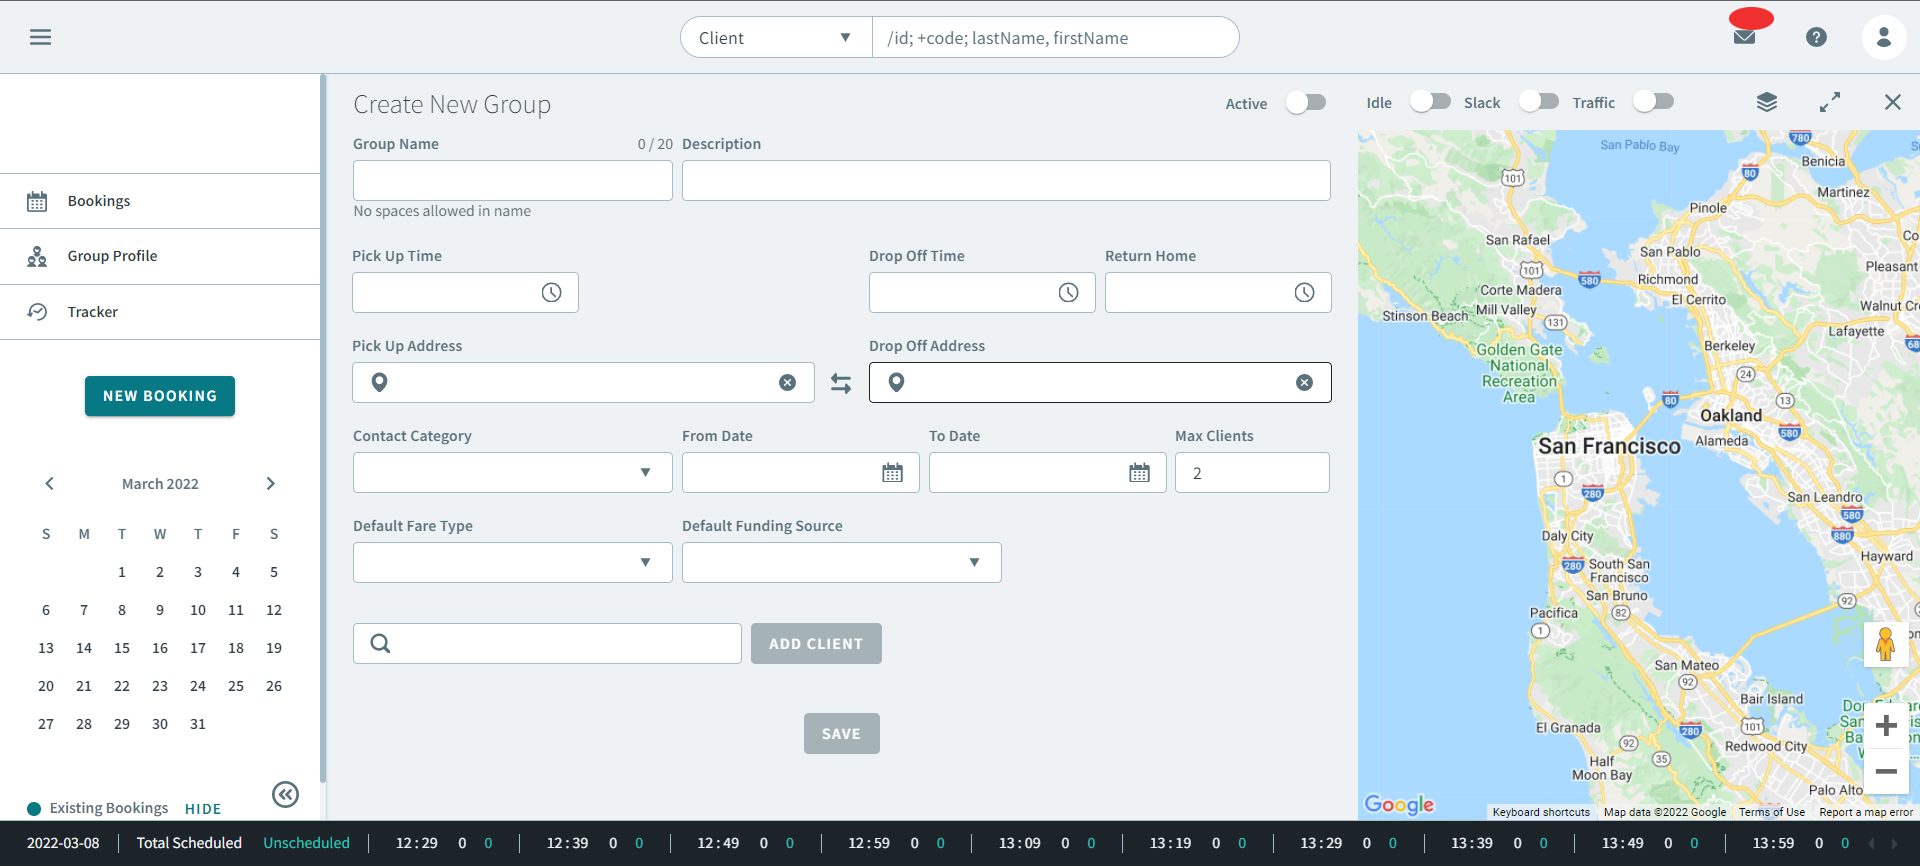Viewport: 1920px width, 866px height.
Task: Open the map layers icon
Action: (1767, 102)
